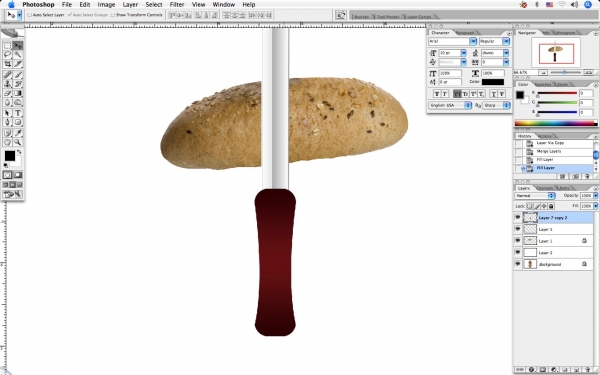Image resolution: width=600 pixels, height=375 pixels.
Task: Open the font size dropdown
Action: 464,53
